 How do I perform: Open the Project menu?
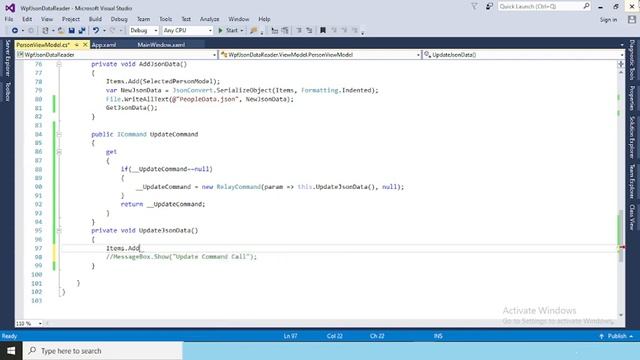pyautogui.click(x=71, y=19)
